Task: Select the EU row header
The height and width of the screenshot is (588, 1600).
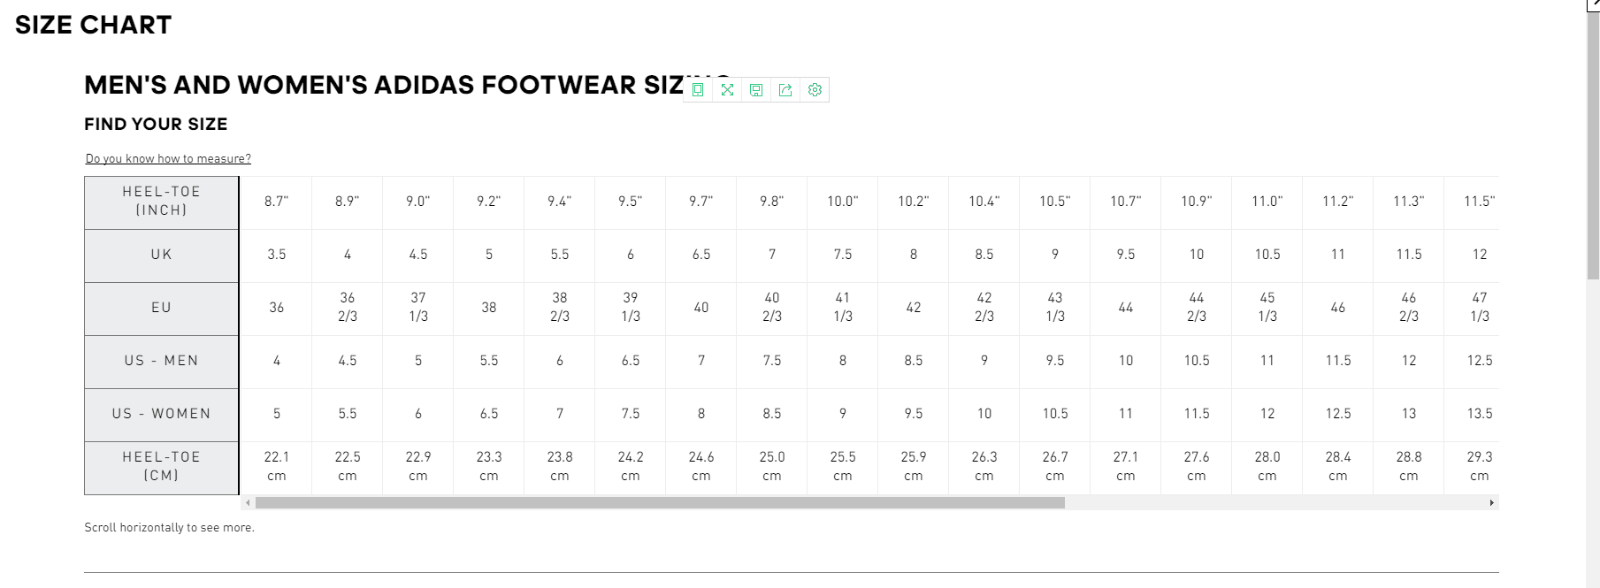Action: point(161,308)
